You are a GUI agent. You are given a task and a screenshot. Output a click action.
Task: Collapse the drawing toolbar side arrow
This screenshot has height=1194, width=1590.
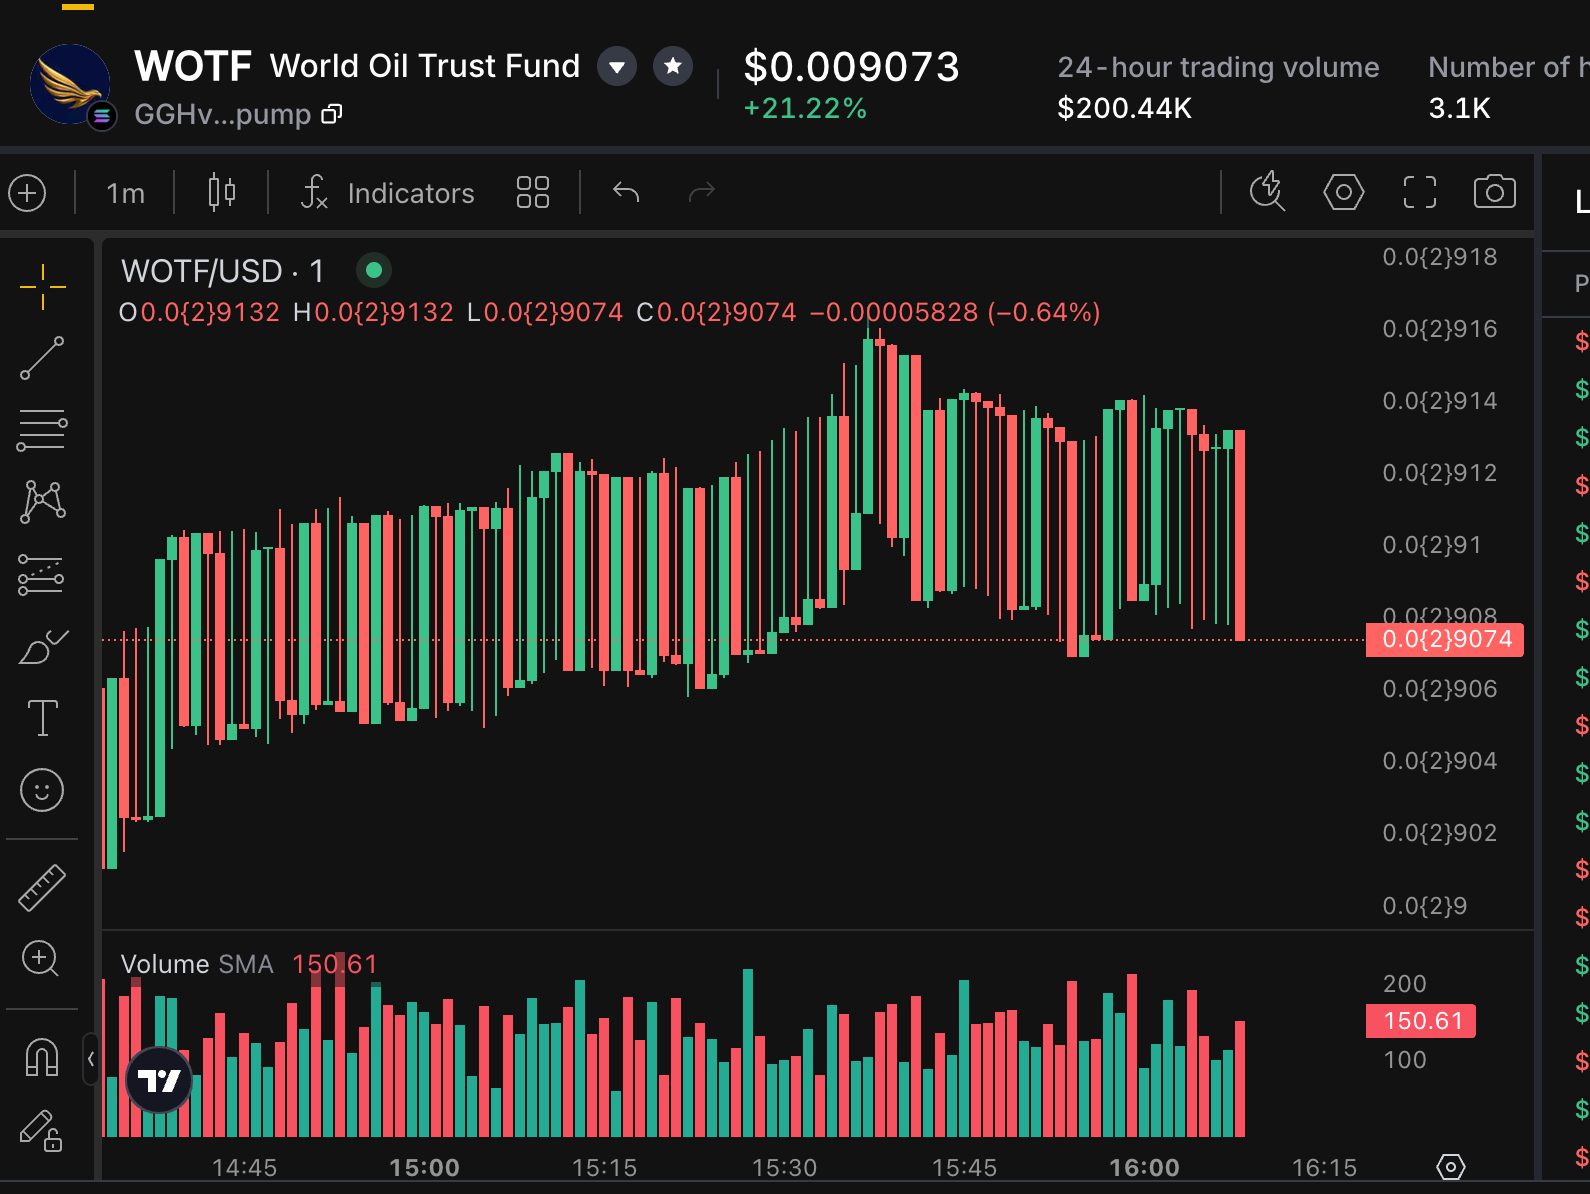coord(90,1060)
